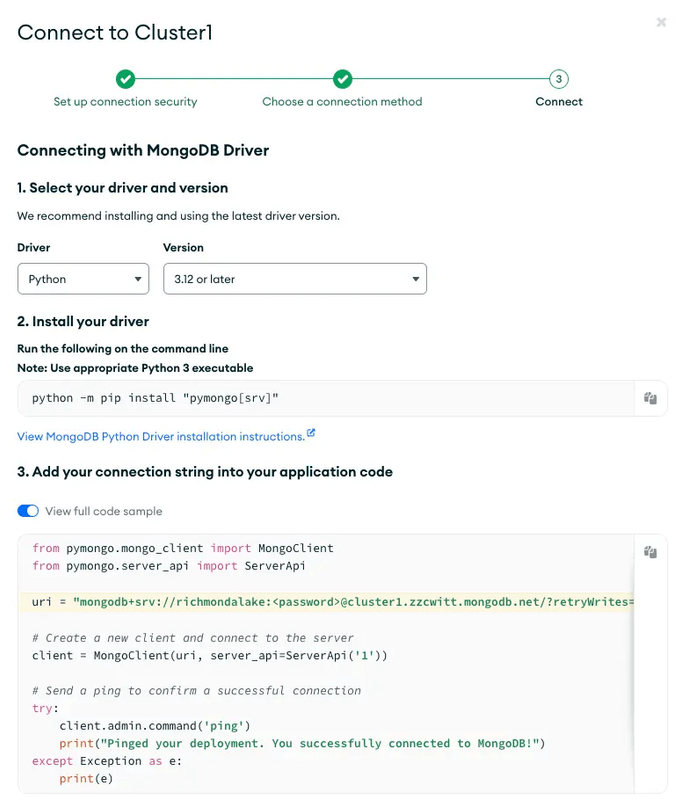The width and height of the screenshot is (689, 800).
Task: Toggle View full code sample switch
Action: click(28, 511)
